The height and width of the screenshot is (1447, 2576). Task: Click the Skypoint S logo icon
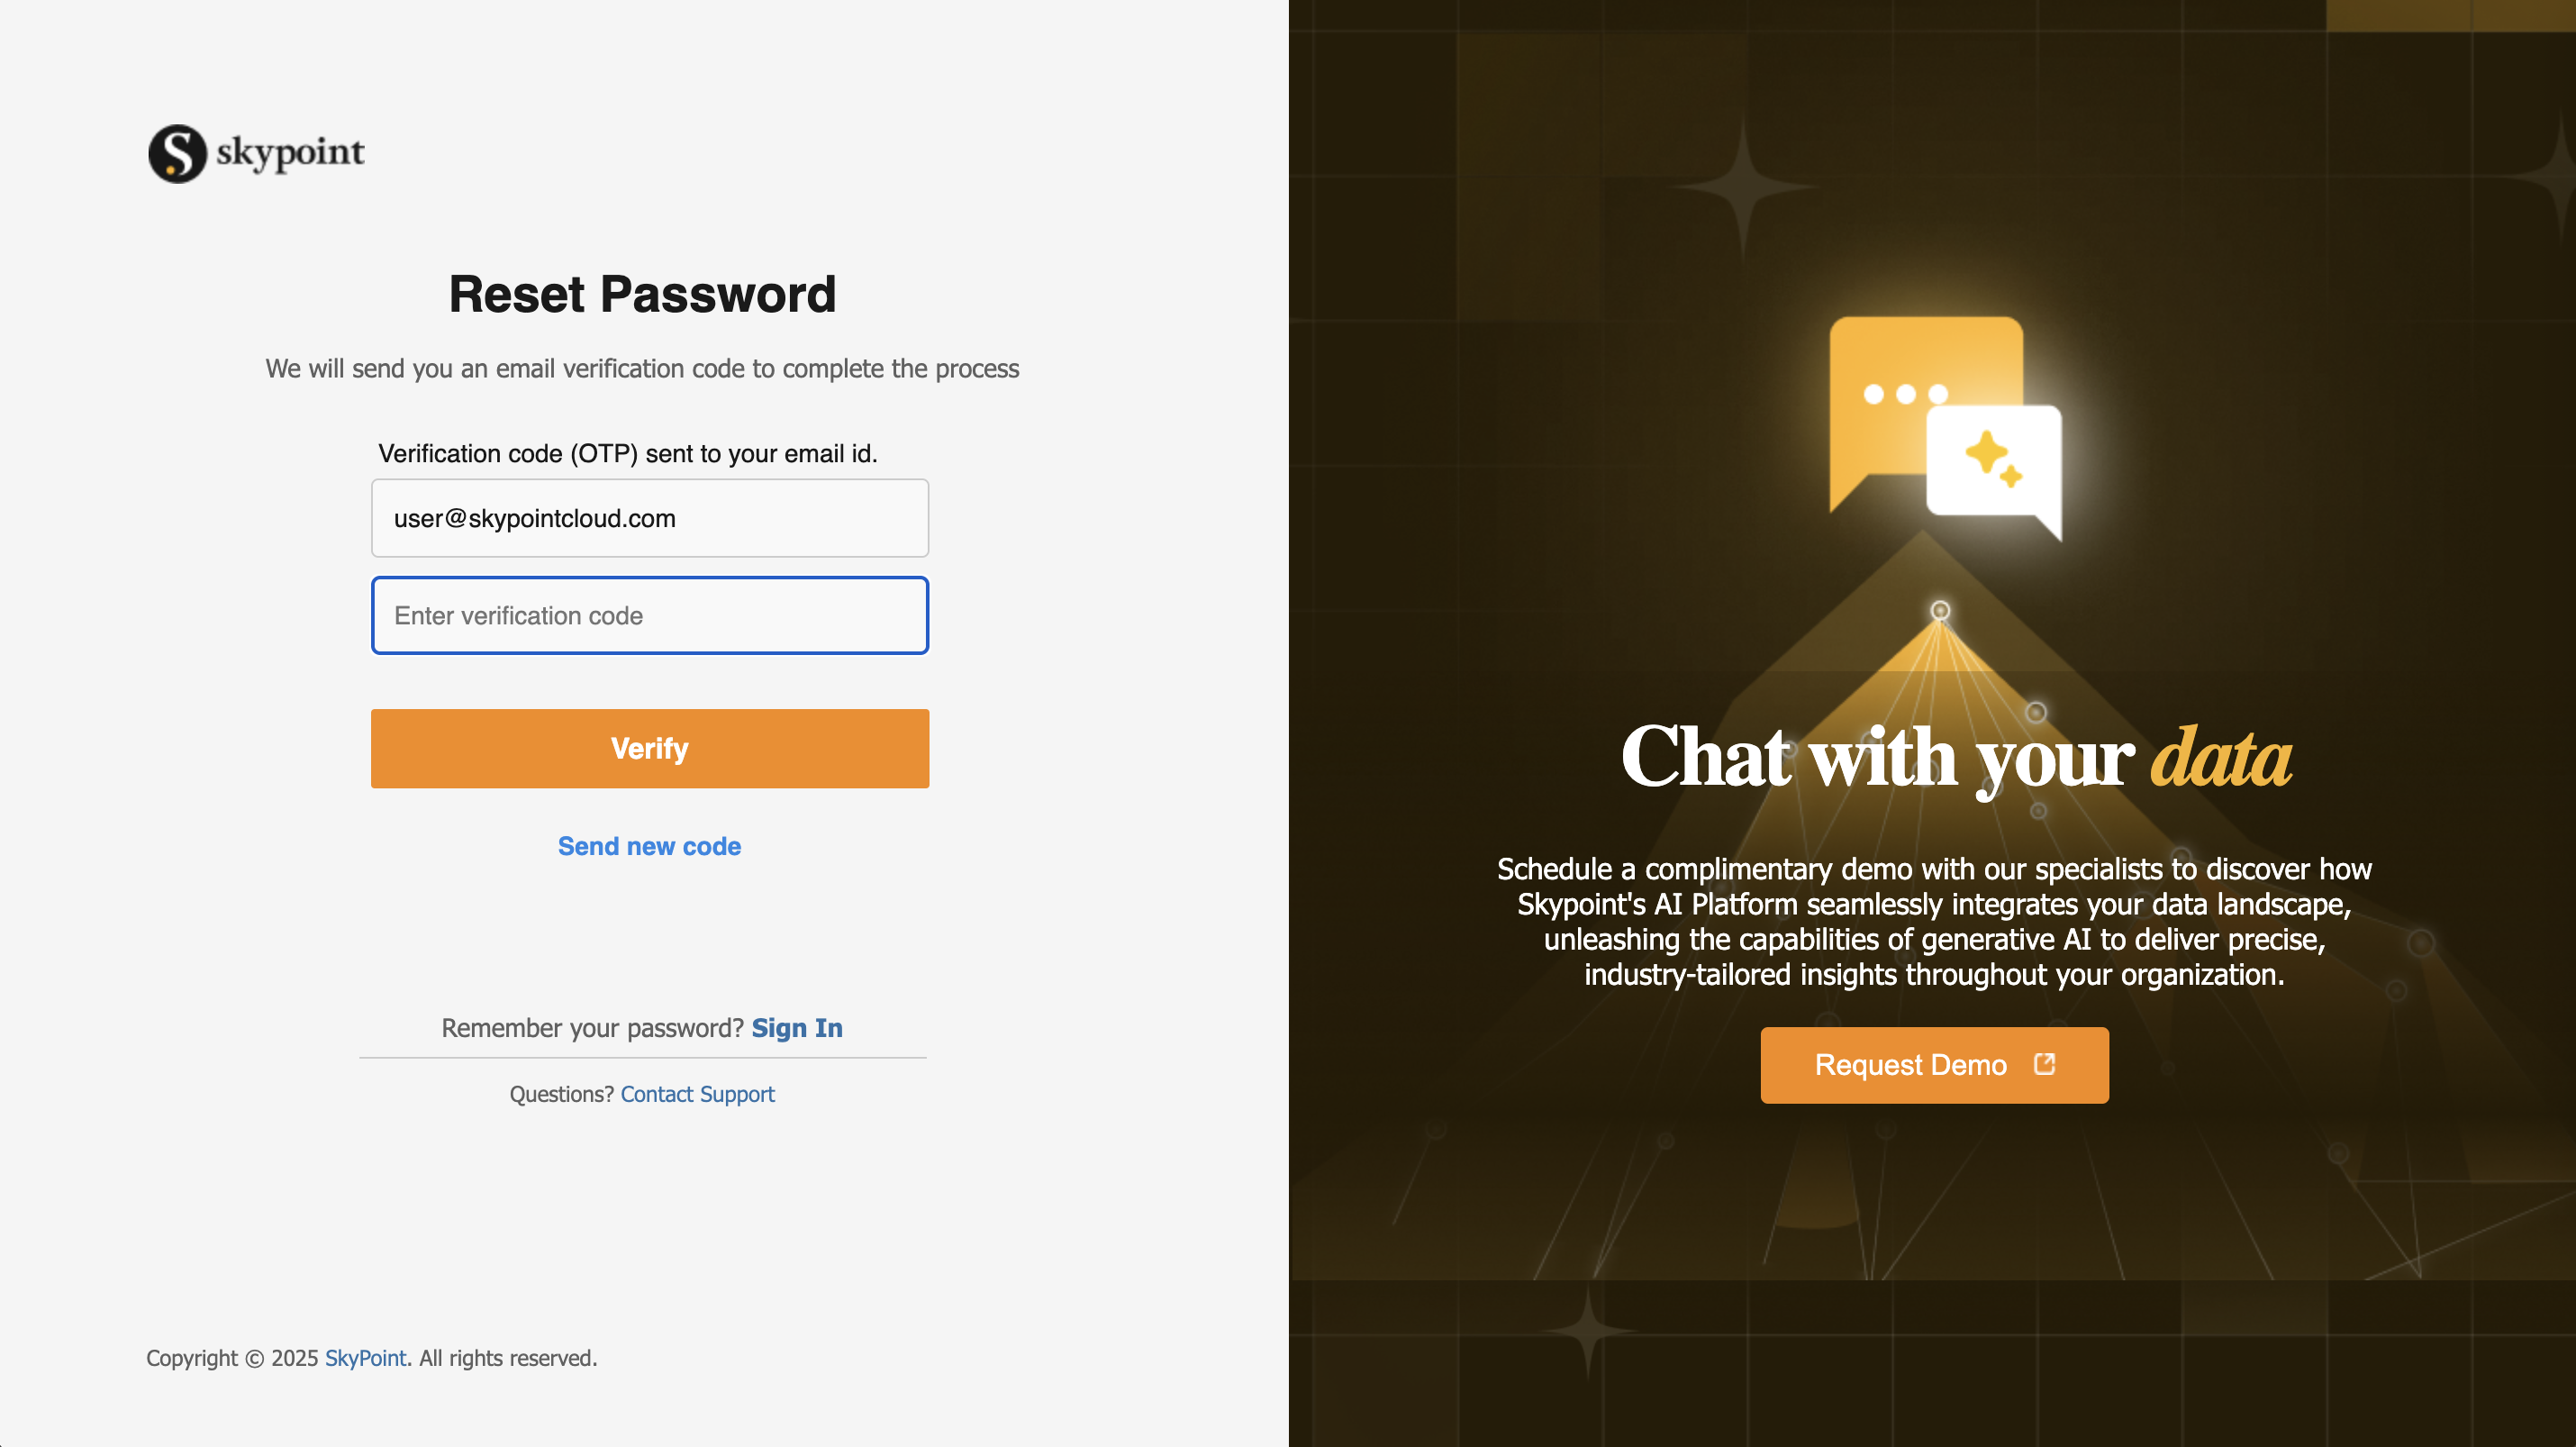(x=177, y=153)
